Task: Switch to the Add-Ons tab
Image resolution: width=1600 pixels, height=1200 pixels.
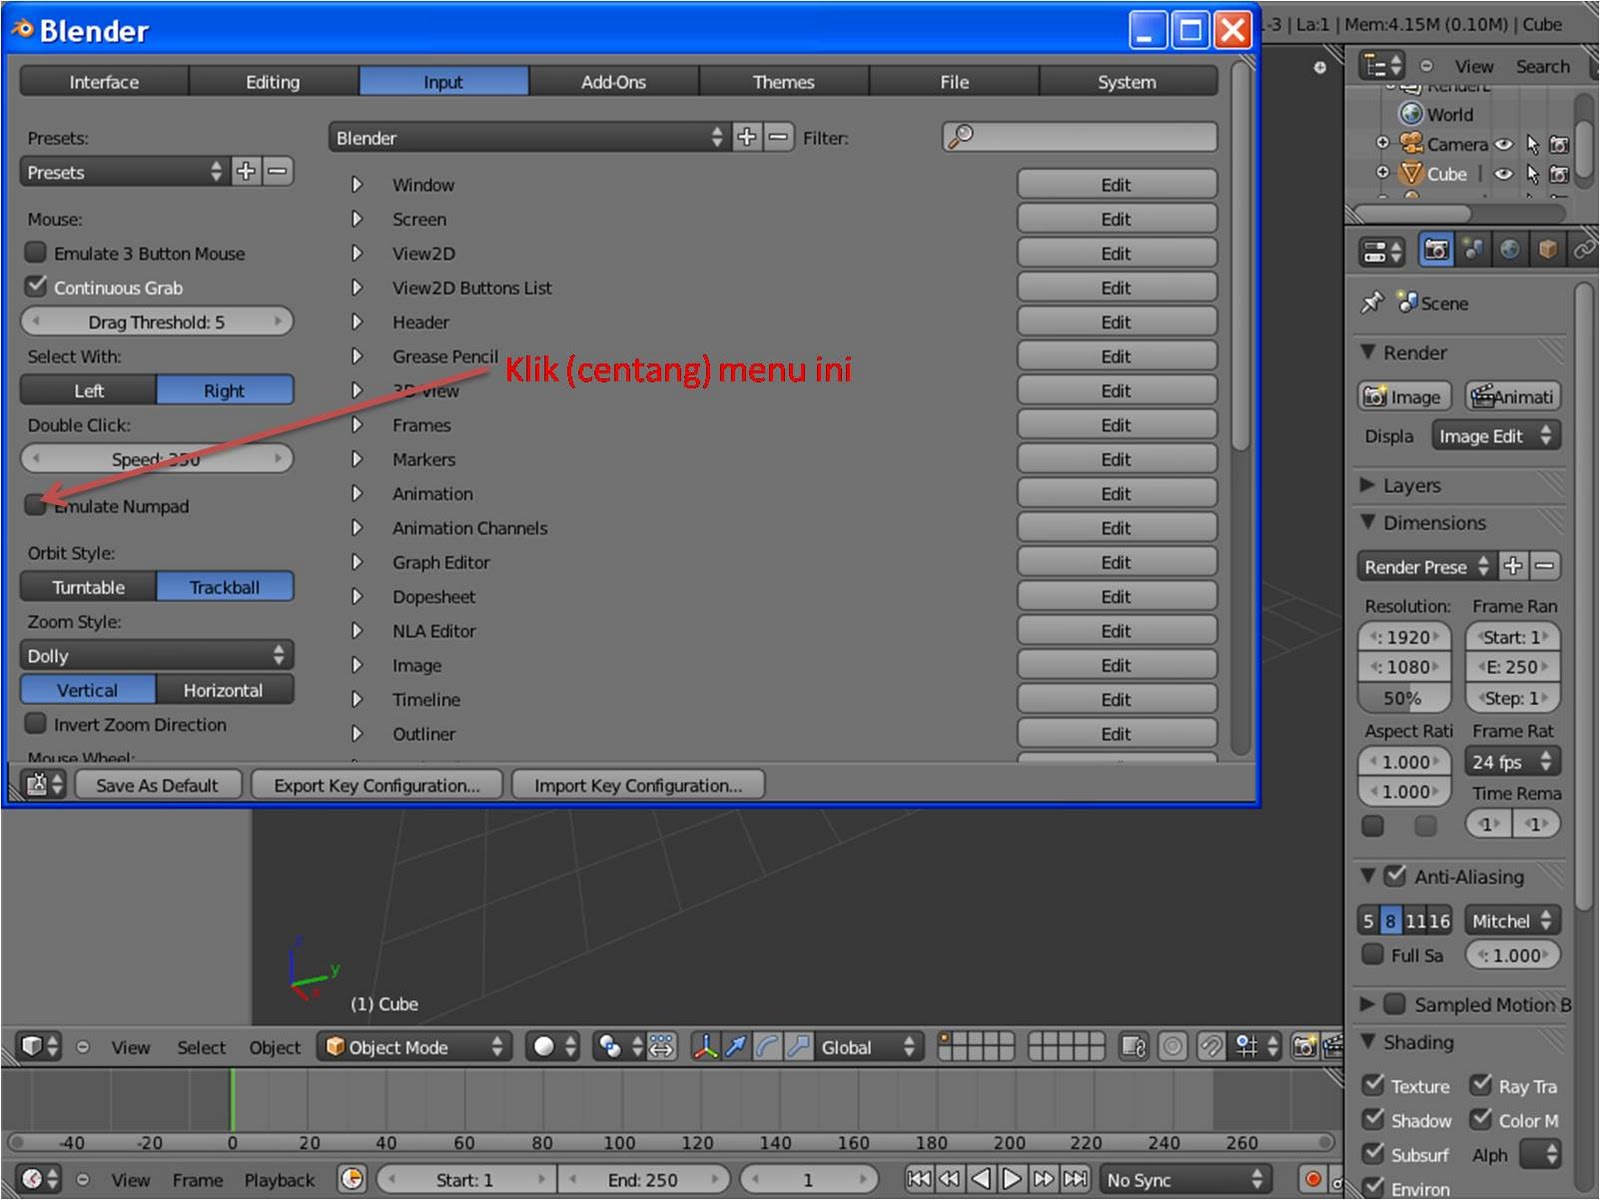Action: [x=614, y=82]
